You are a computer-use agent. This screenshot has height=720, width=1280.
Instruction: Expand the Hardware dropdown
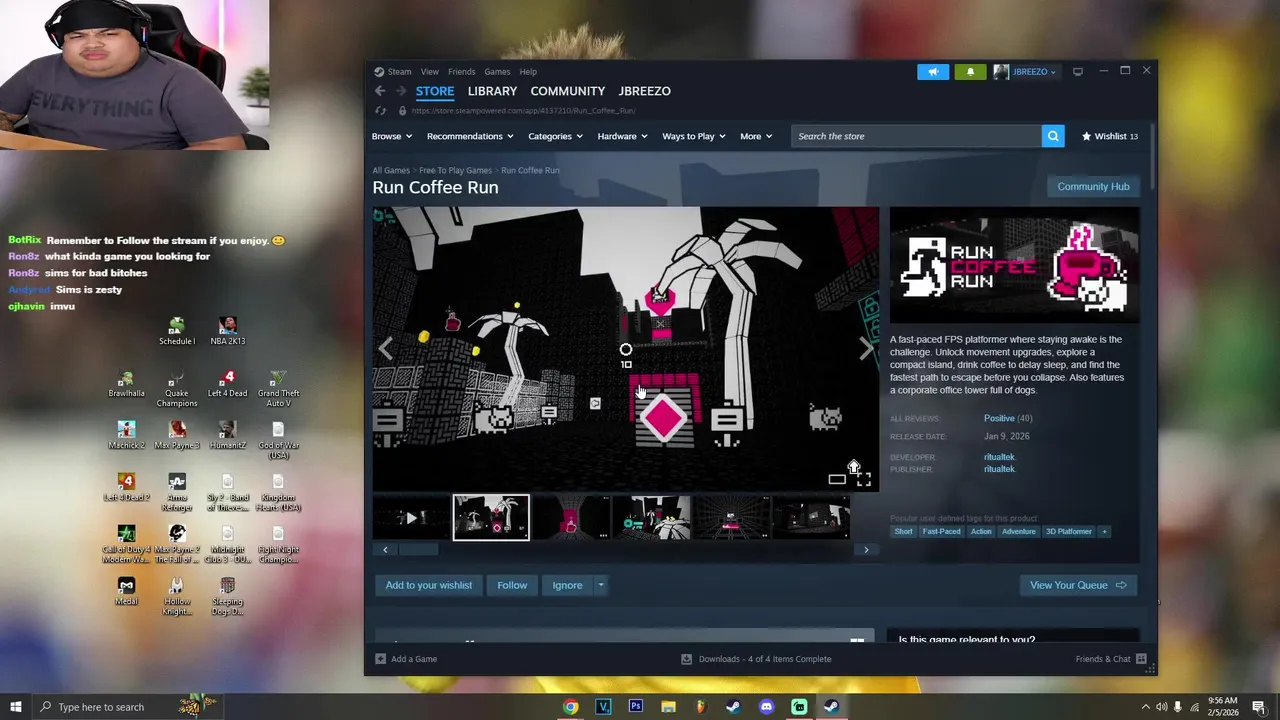tap(622, 136)
